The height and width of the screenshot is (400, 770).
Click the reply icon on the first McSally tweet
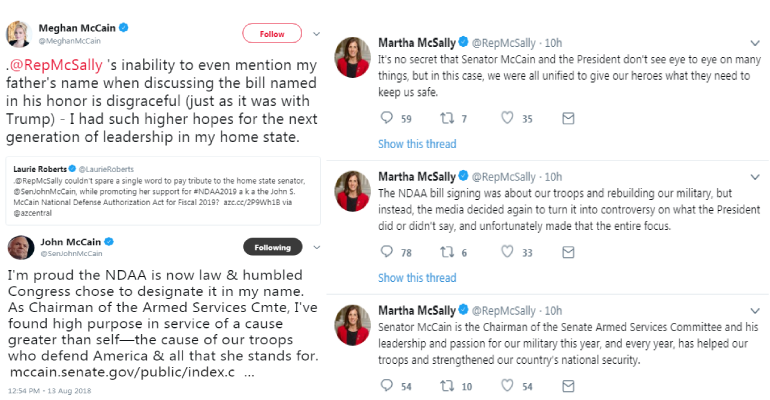(x=388, y=118)
